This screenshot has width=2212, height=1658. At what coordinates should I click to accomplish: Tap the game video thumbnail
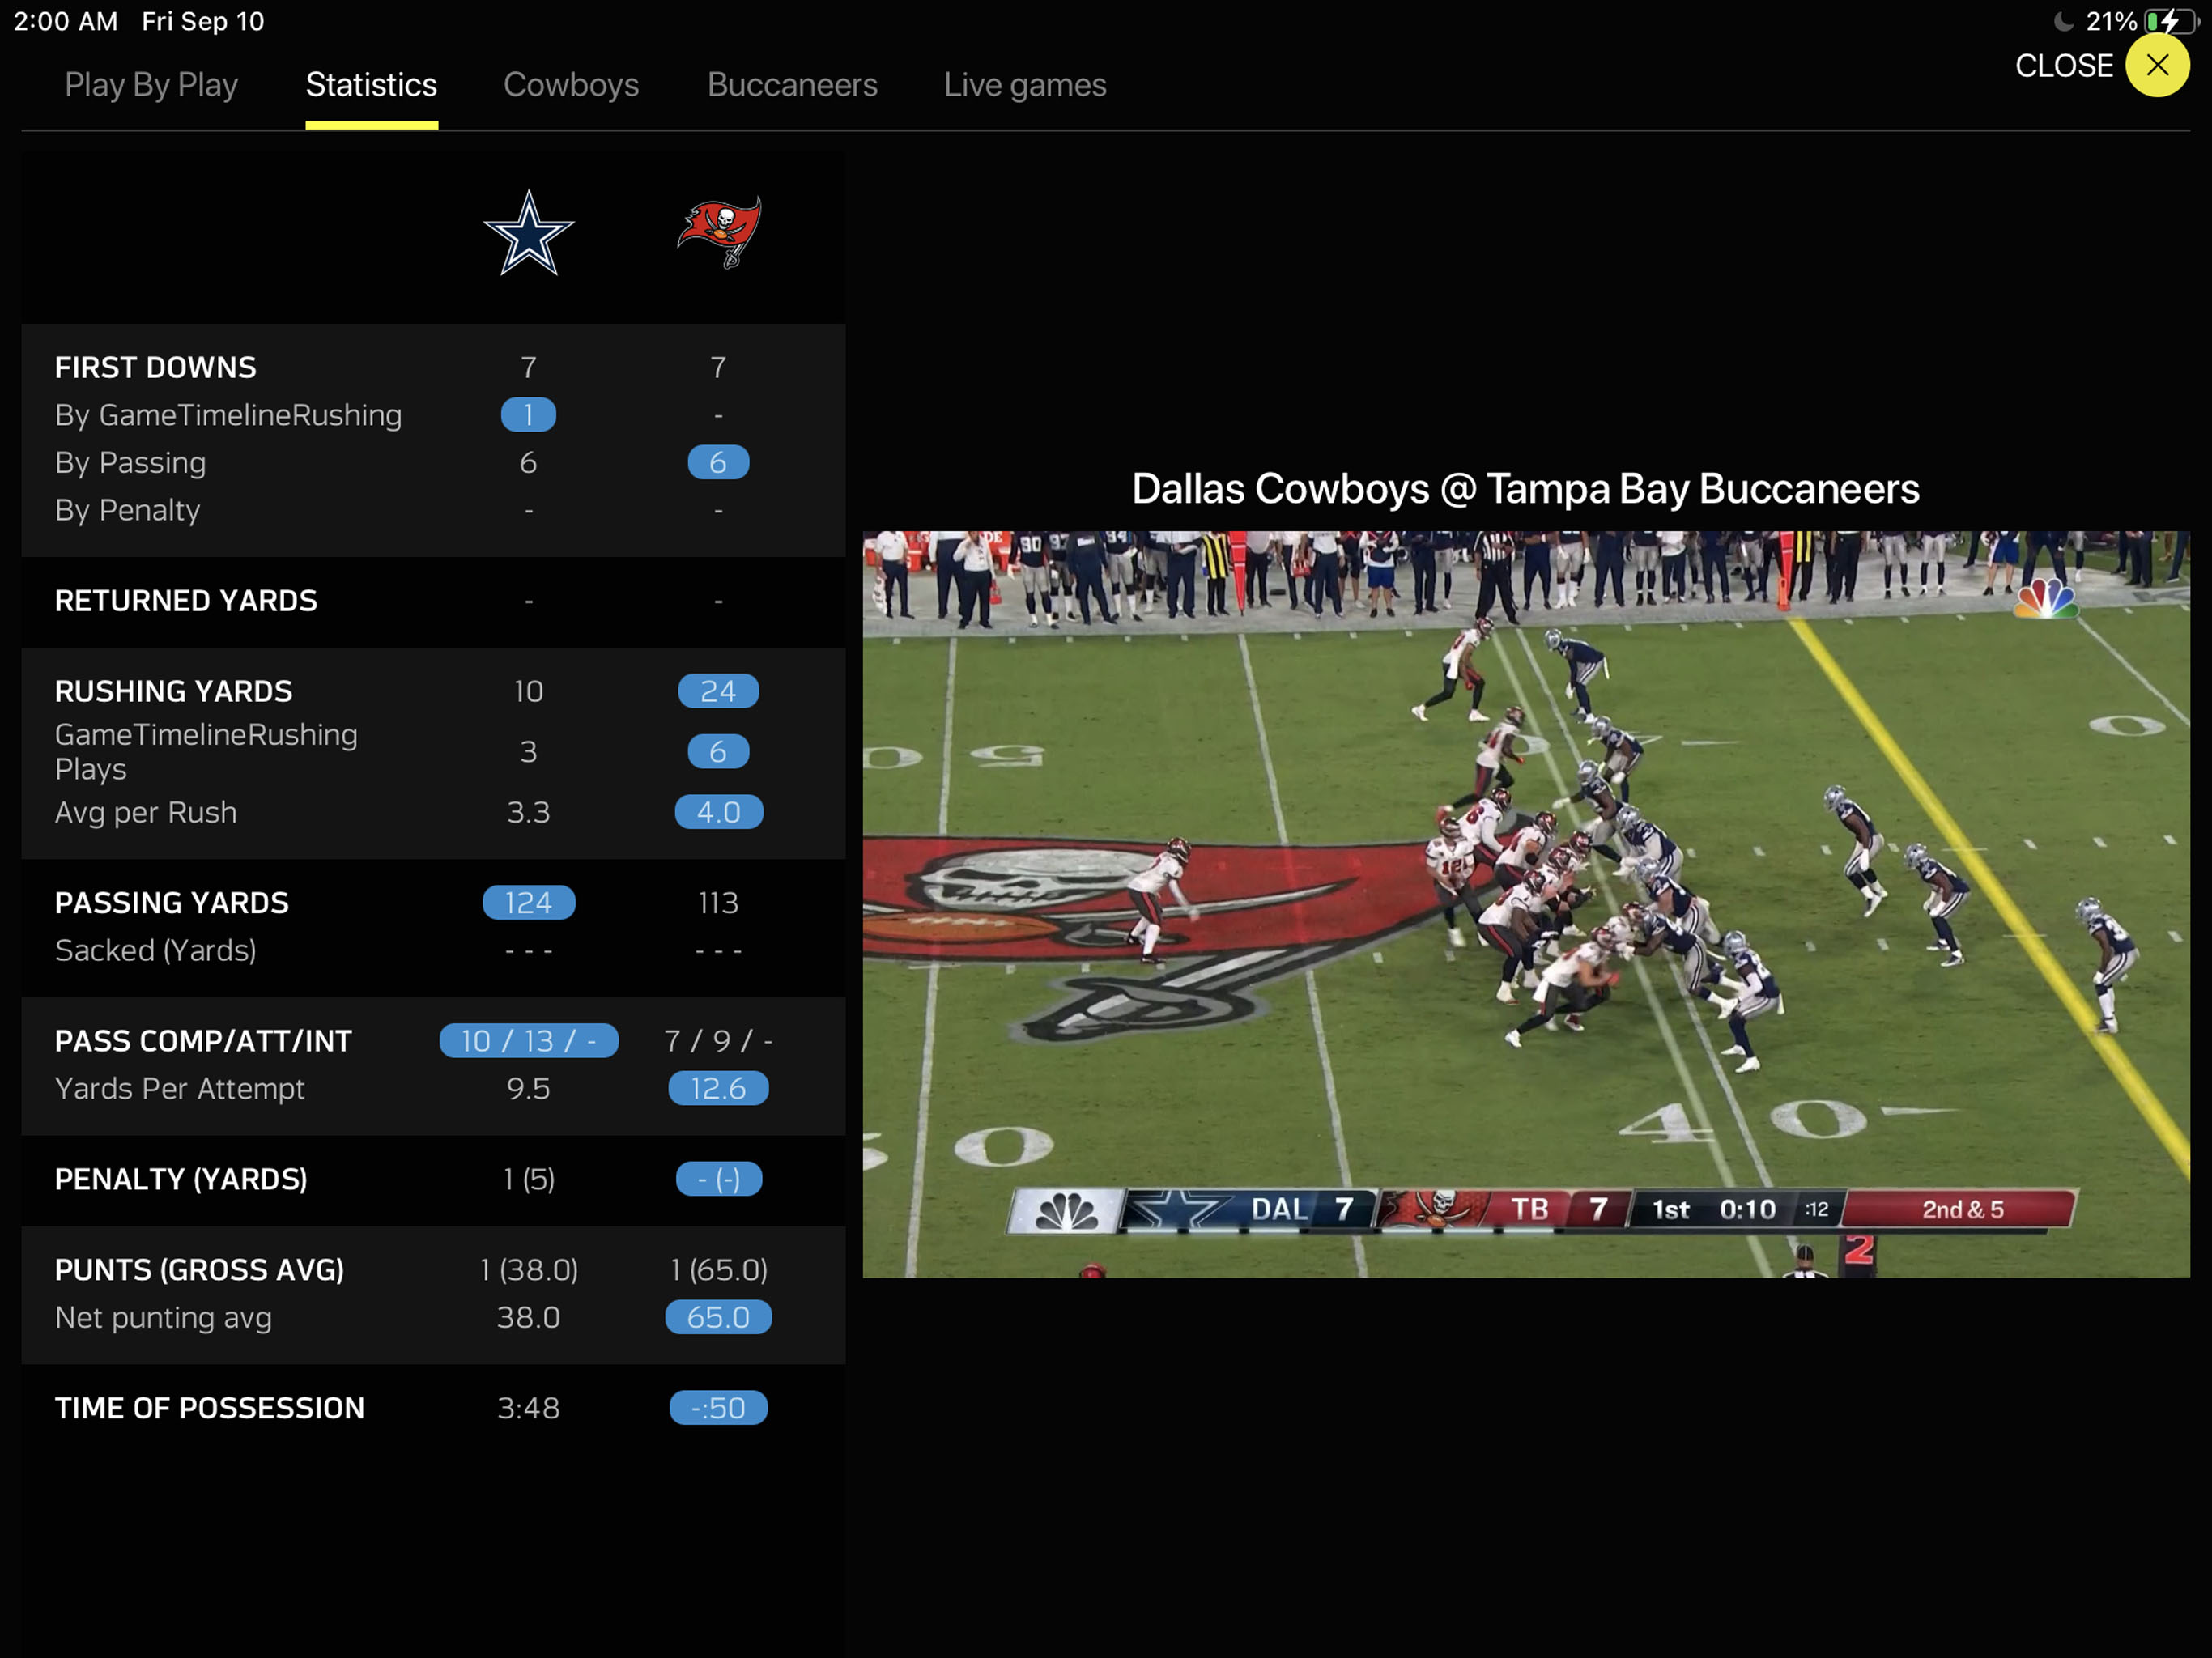point(1526,904)
